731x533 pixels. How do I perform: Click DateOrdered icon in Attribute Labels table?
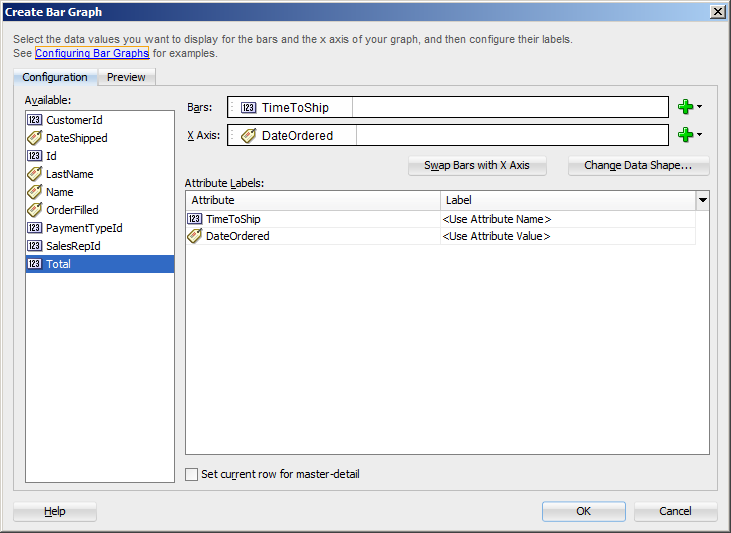(x=194, y=236)
